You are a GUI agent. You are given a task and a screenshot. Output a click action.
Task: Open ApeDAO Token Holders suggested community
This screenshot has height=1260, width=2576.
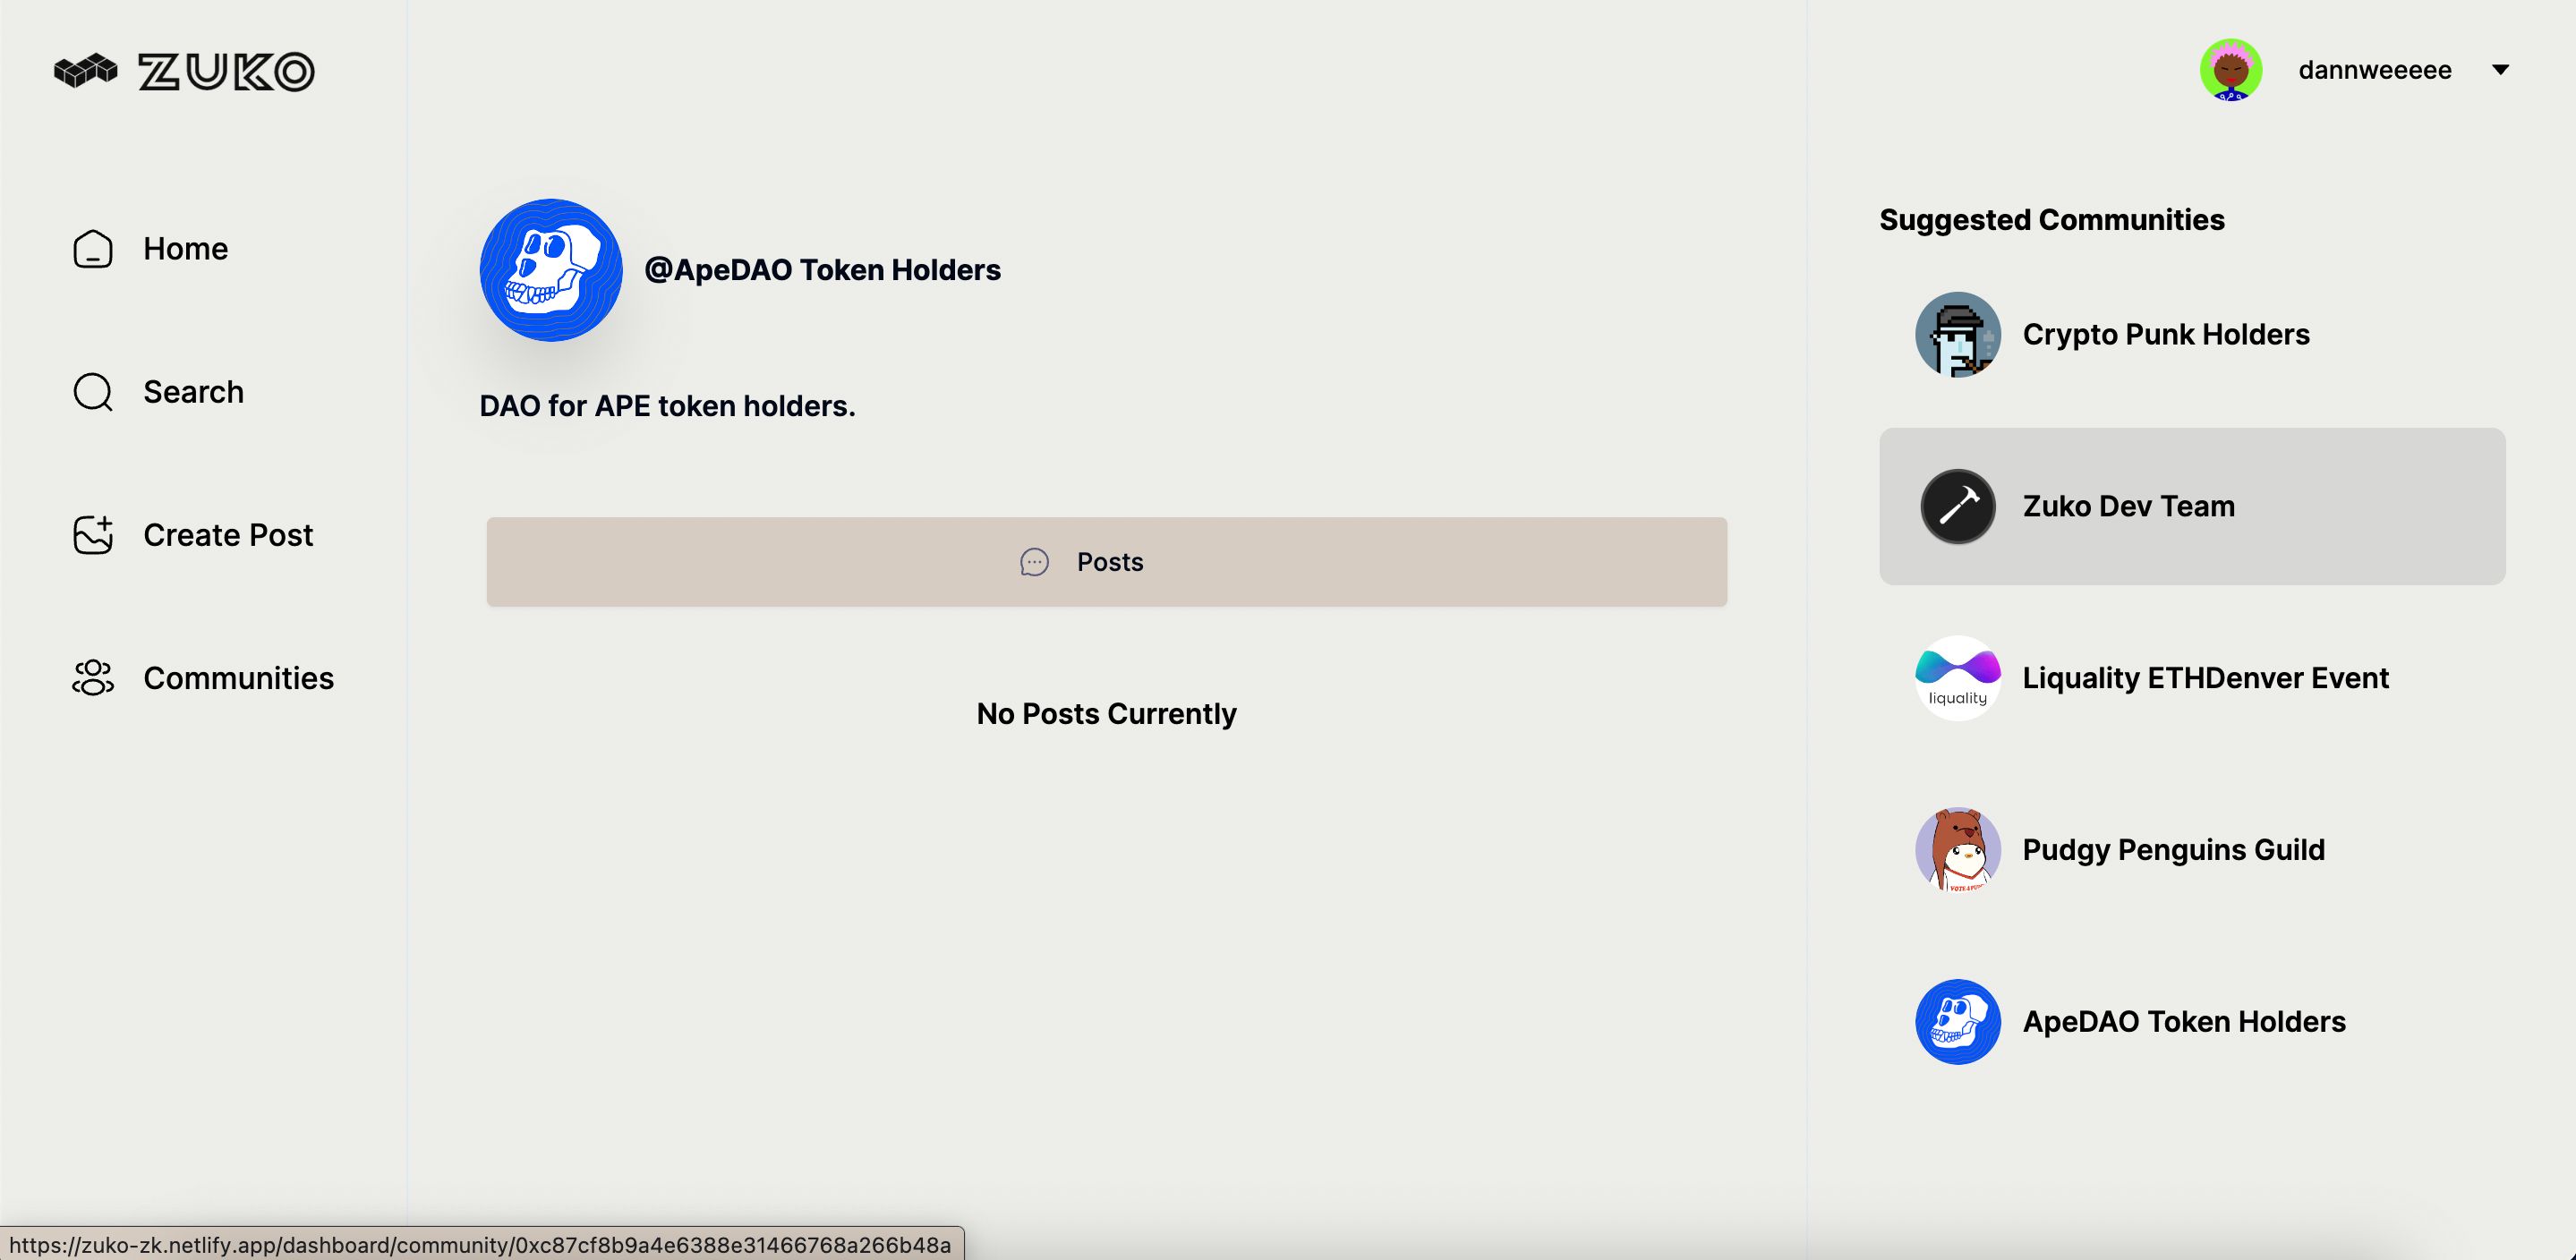2193,1022
